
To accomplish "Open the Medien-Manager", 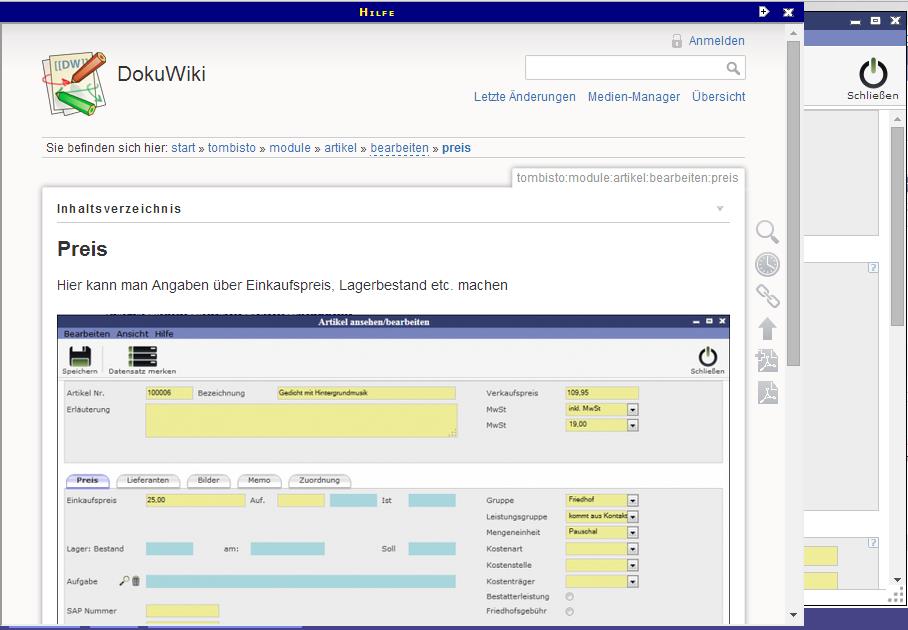I will 633,97.
